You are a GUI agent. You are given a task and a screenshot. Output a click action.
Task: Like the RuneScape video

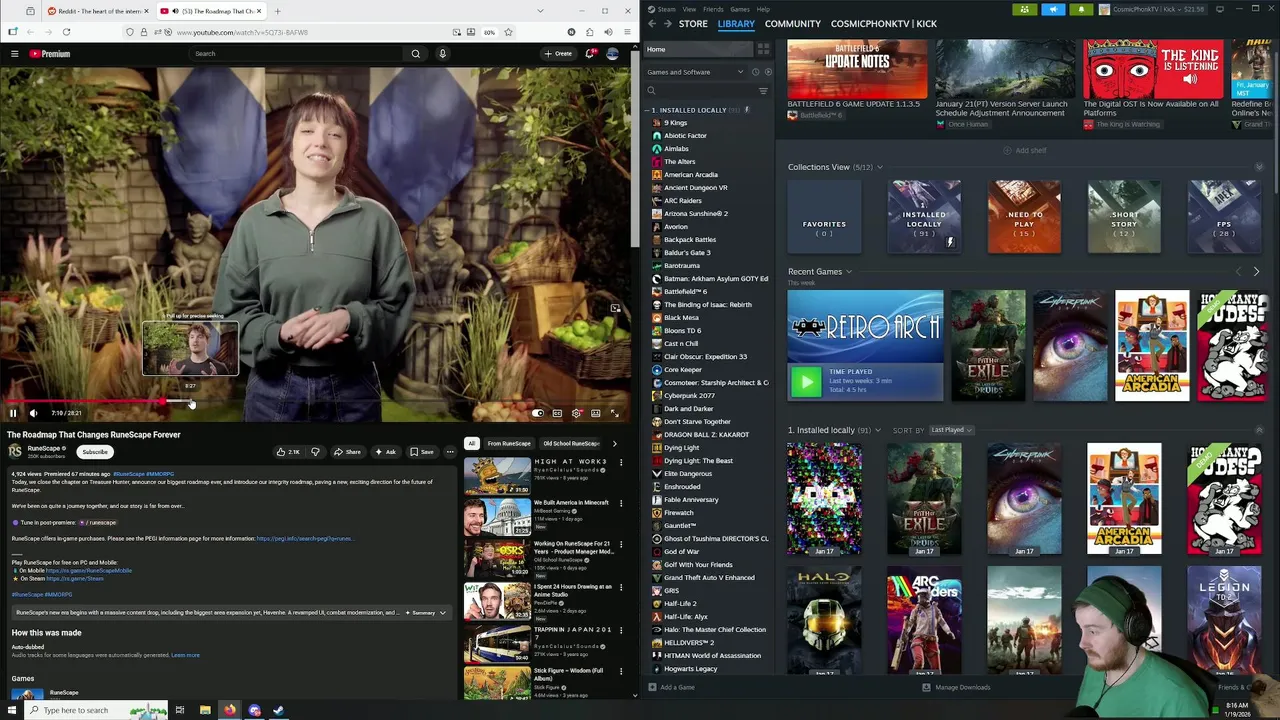[288, 452]
